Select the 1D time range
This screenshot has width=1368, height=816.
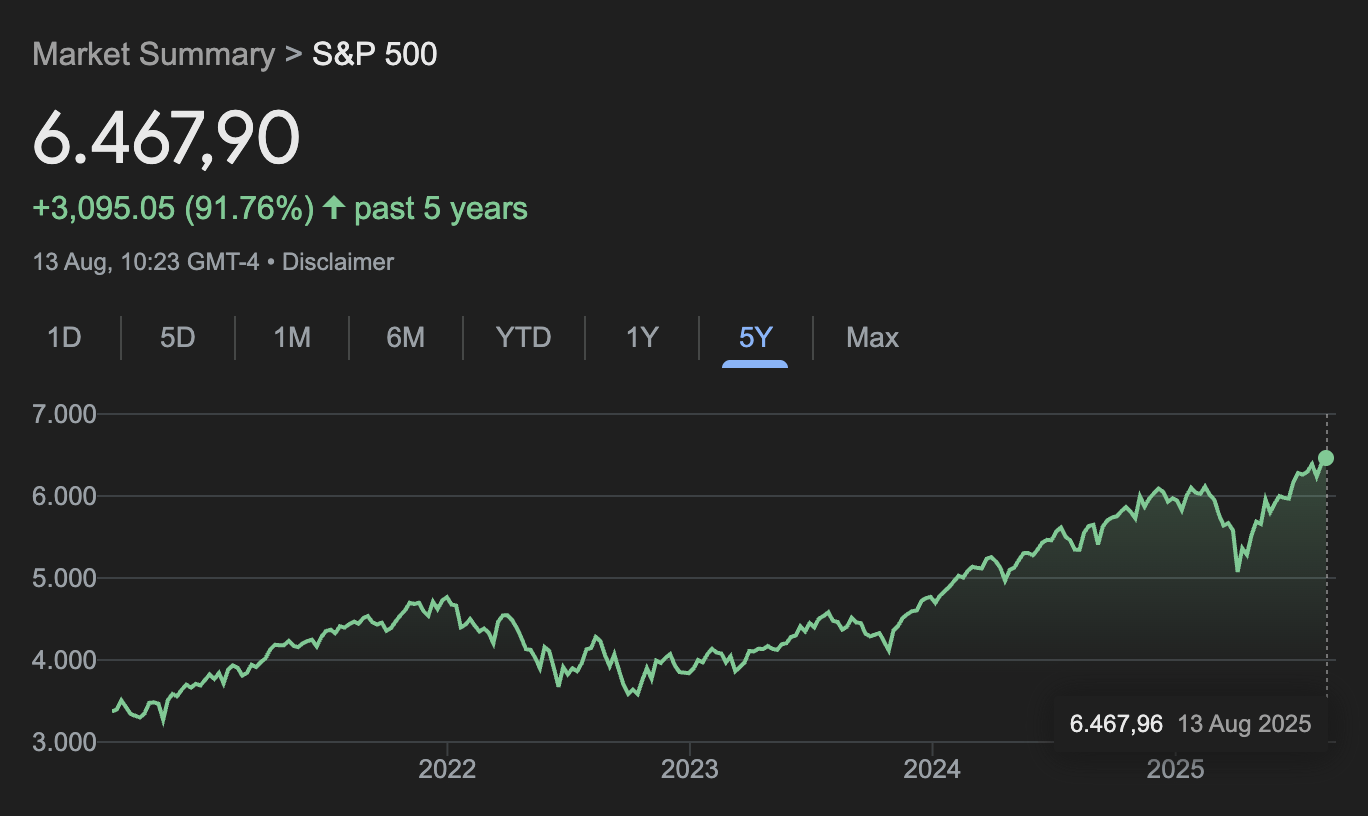pos(63,337)
